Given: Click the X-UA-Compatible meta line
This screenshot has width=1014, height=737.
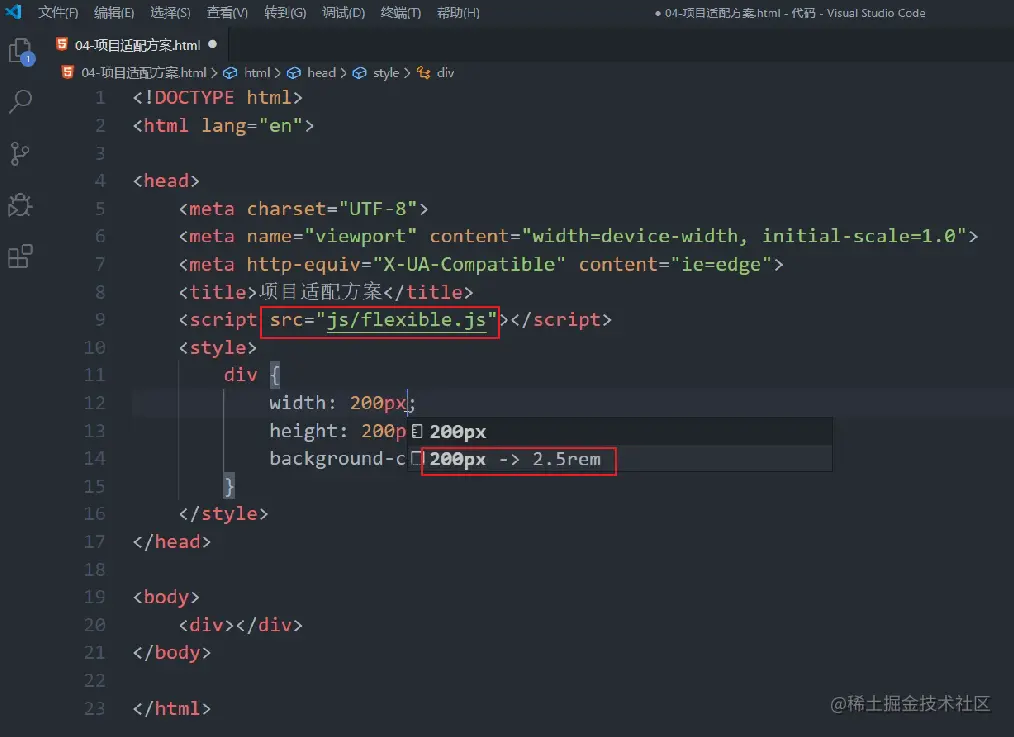Looking at the screenshot, I should click(480, 264).
